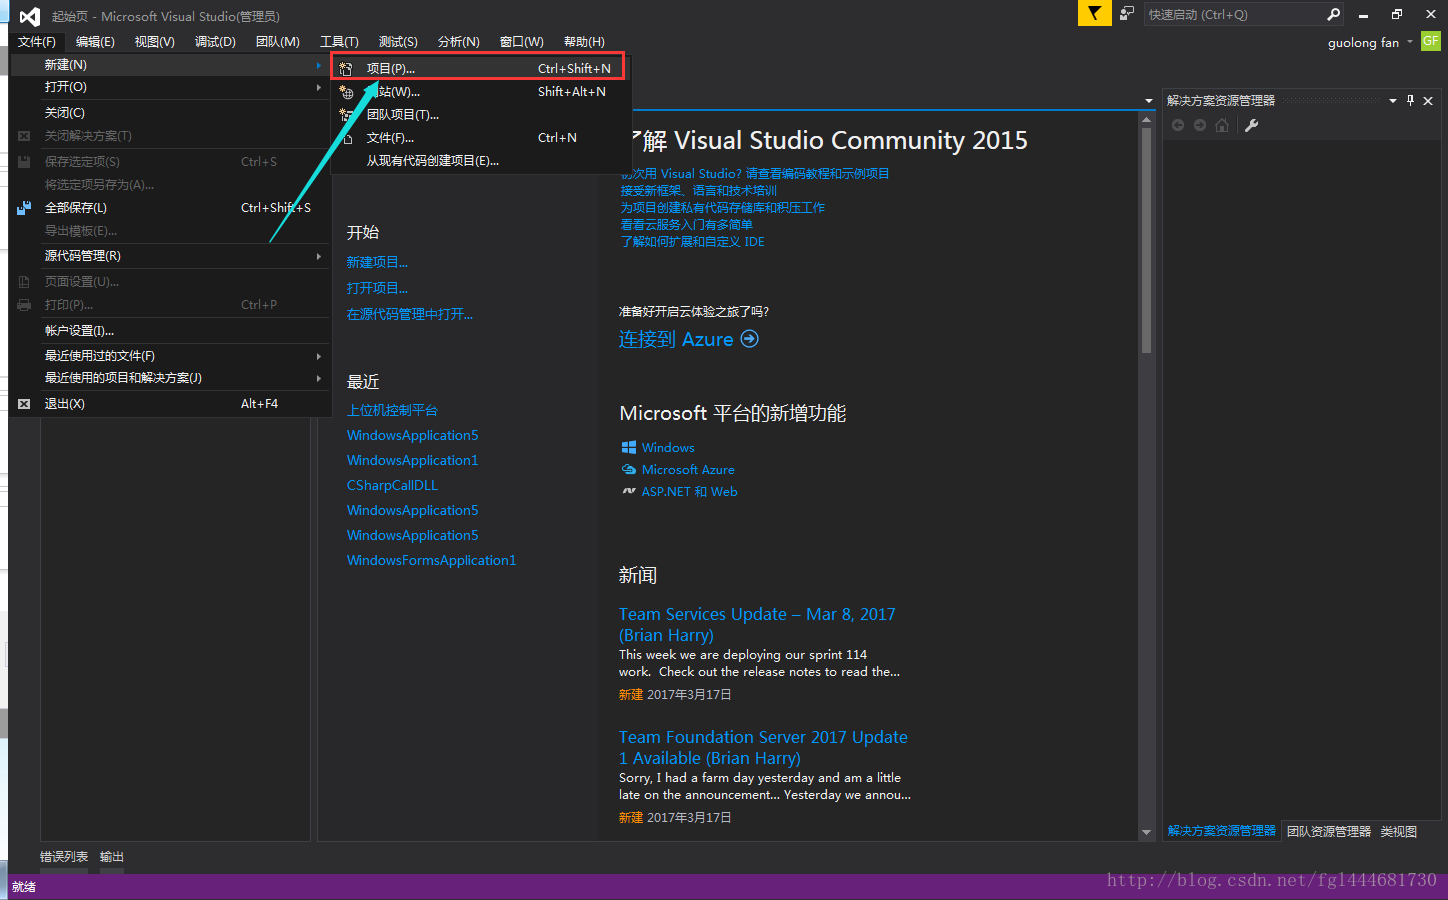Click the Solution Explorer forward arrow icon

pos(1200,125)
